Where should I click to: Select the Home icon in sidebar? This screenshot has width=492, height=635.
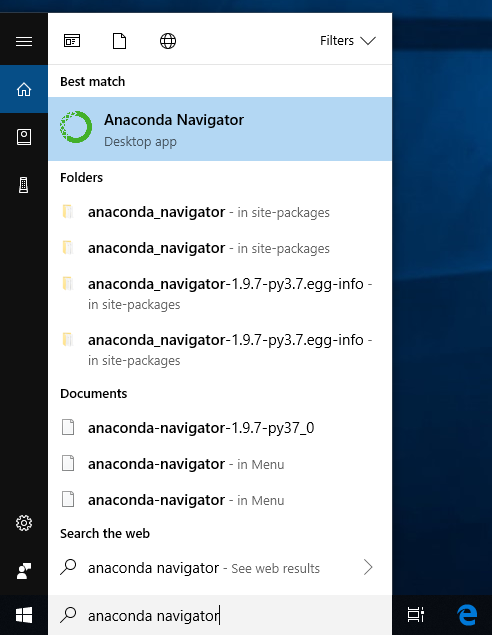(24, 89)
